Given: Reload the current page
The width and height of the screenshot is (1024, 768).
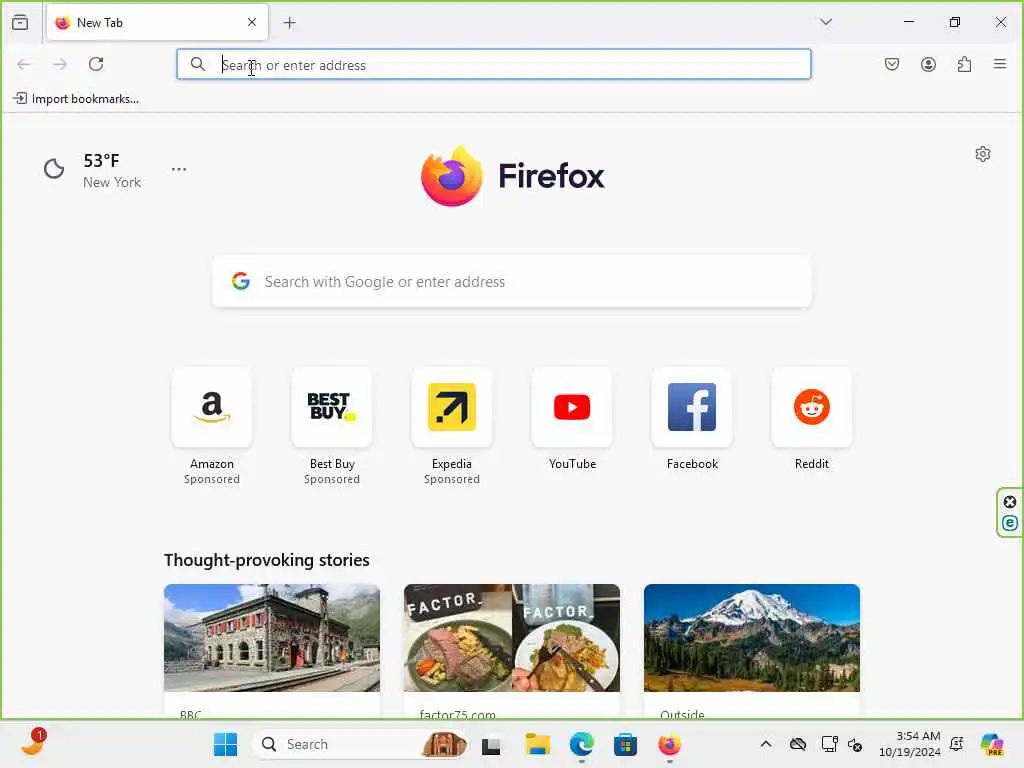Looking at the screenshot, I should click(x=97, y=64).
